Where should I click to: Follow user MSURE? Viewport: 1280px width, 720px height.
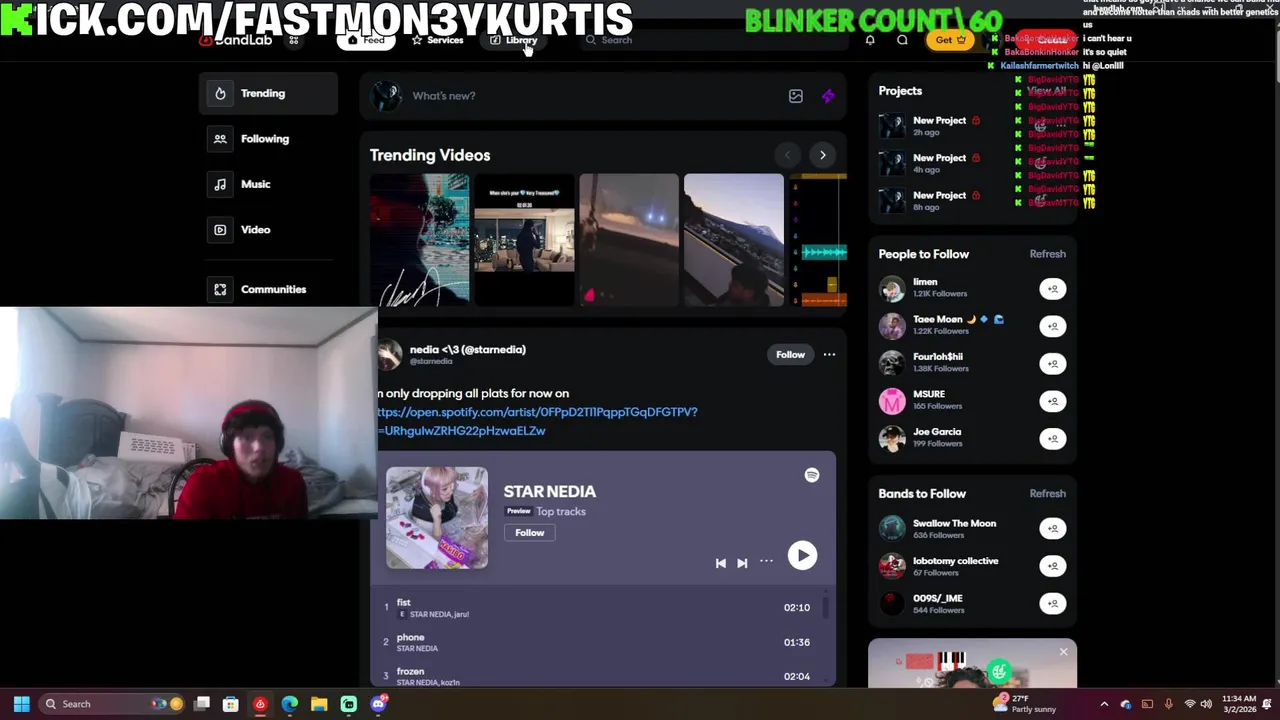[1052, 401]
